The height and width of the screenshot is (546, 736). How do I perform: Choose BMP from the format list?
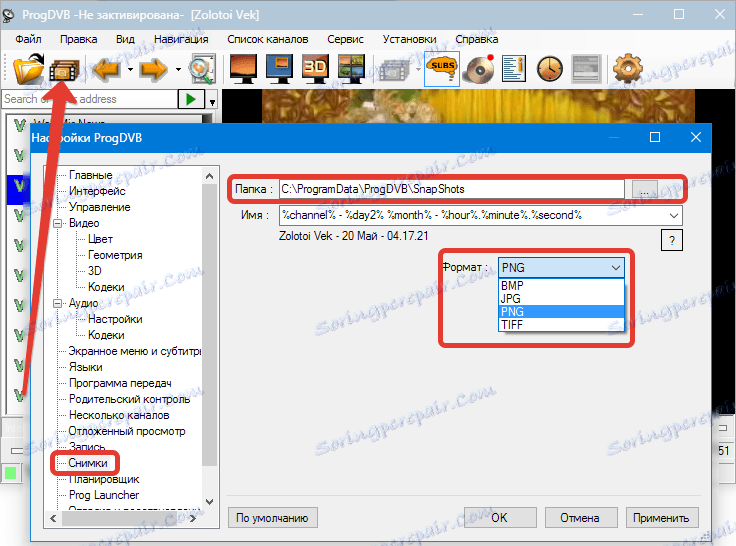561,286
